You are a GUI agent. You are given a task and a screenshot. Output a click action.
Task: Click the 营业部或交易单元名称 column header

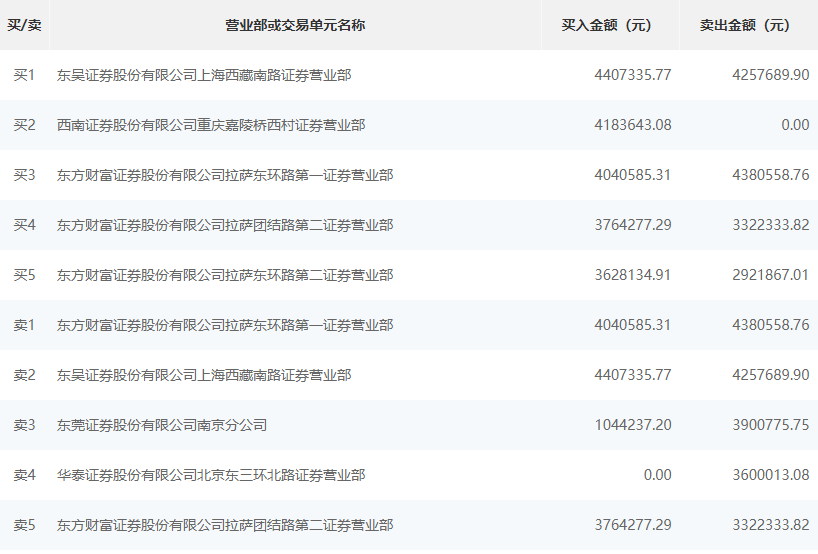[295, 25]
